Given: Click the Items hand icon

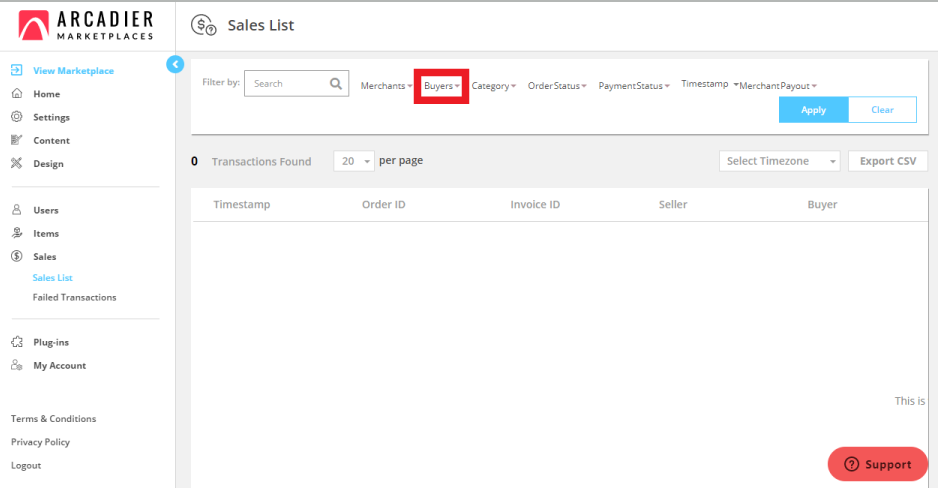Looking at the screenshot, I should tap(17, 233).
